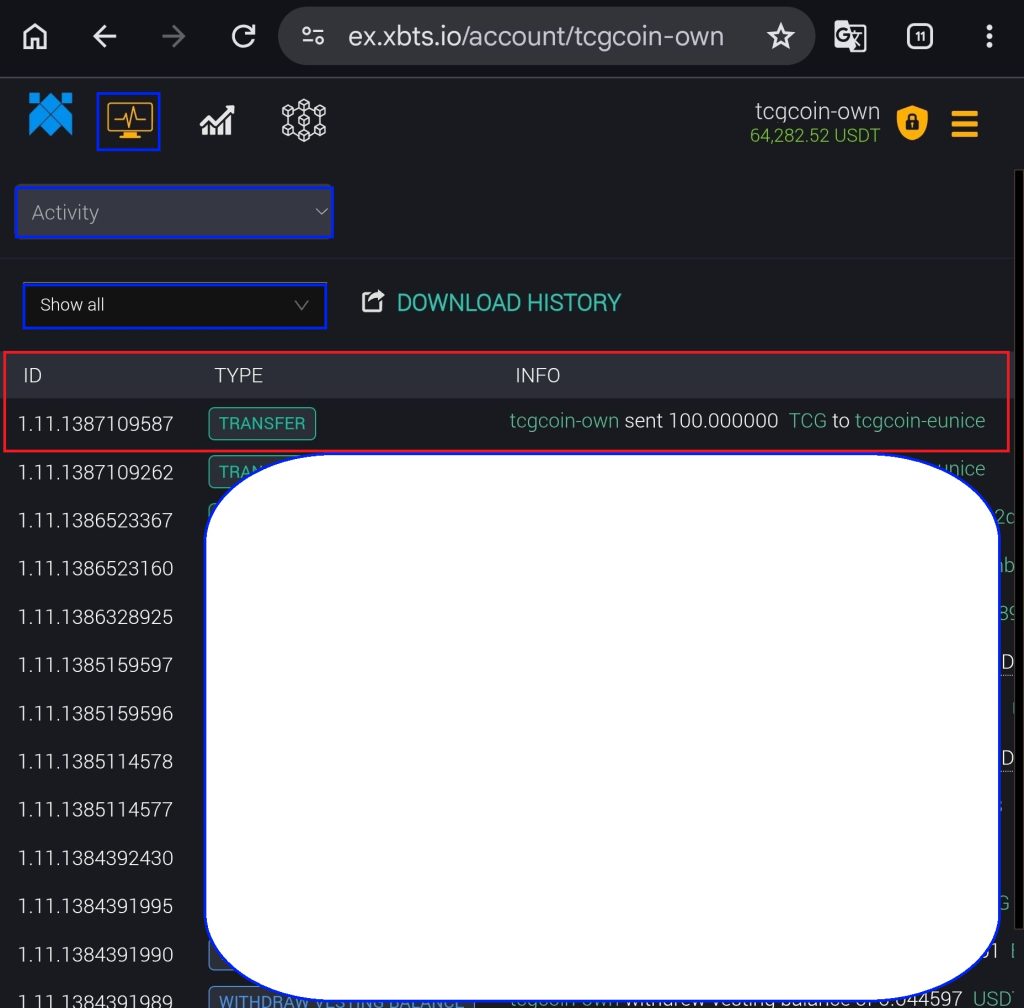Click the TRANSFER tag in the first row
The width and height of the screenshot is (1024, 1008).
[262, 423]
